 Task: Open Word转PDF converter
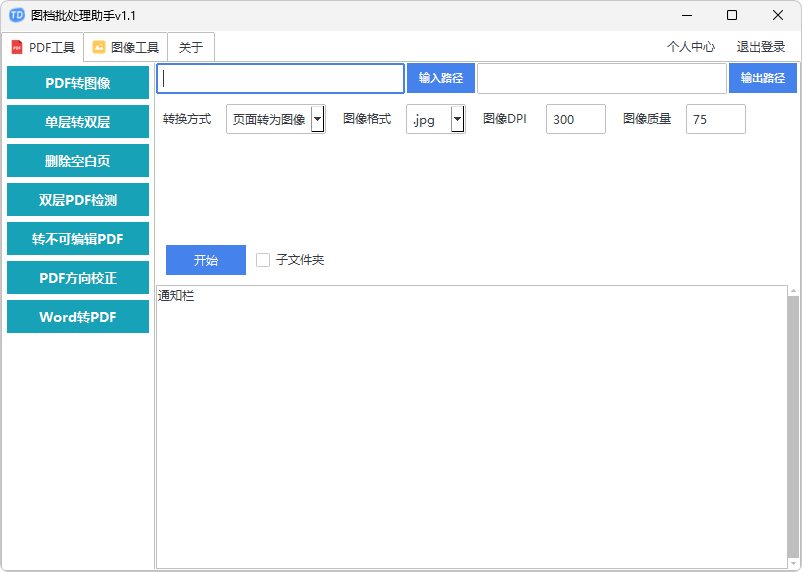pyautogui.click(x=78, y=317)
